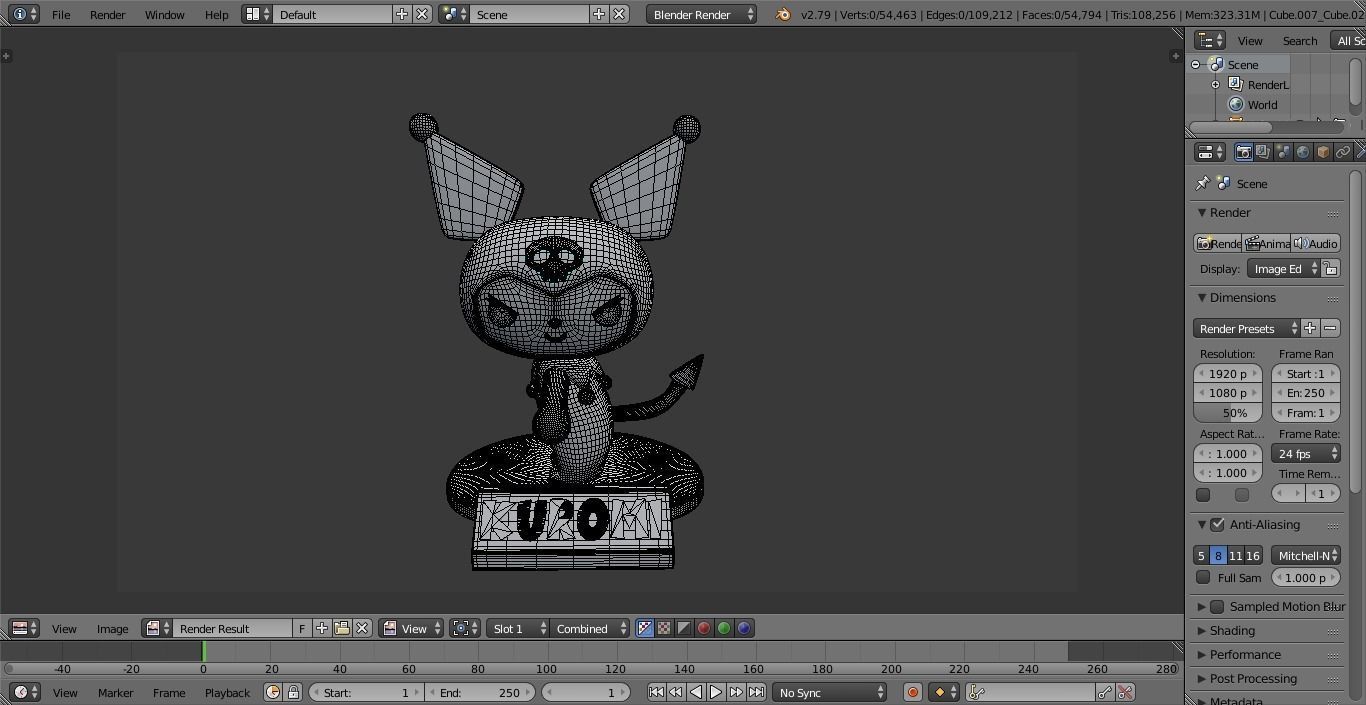Open the Image menu in image editor
The width and height of the screenshot is (1366, 705).
(x=112, y=628)
